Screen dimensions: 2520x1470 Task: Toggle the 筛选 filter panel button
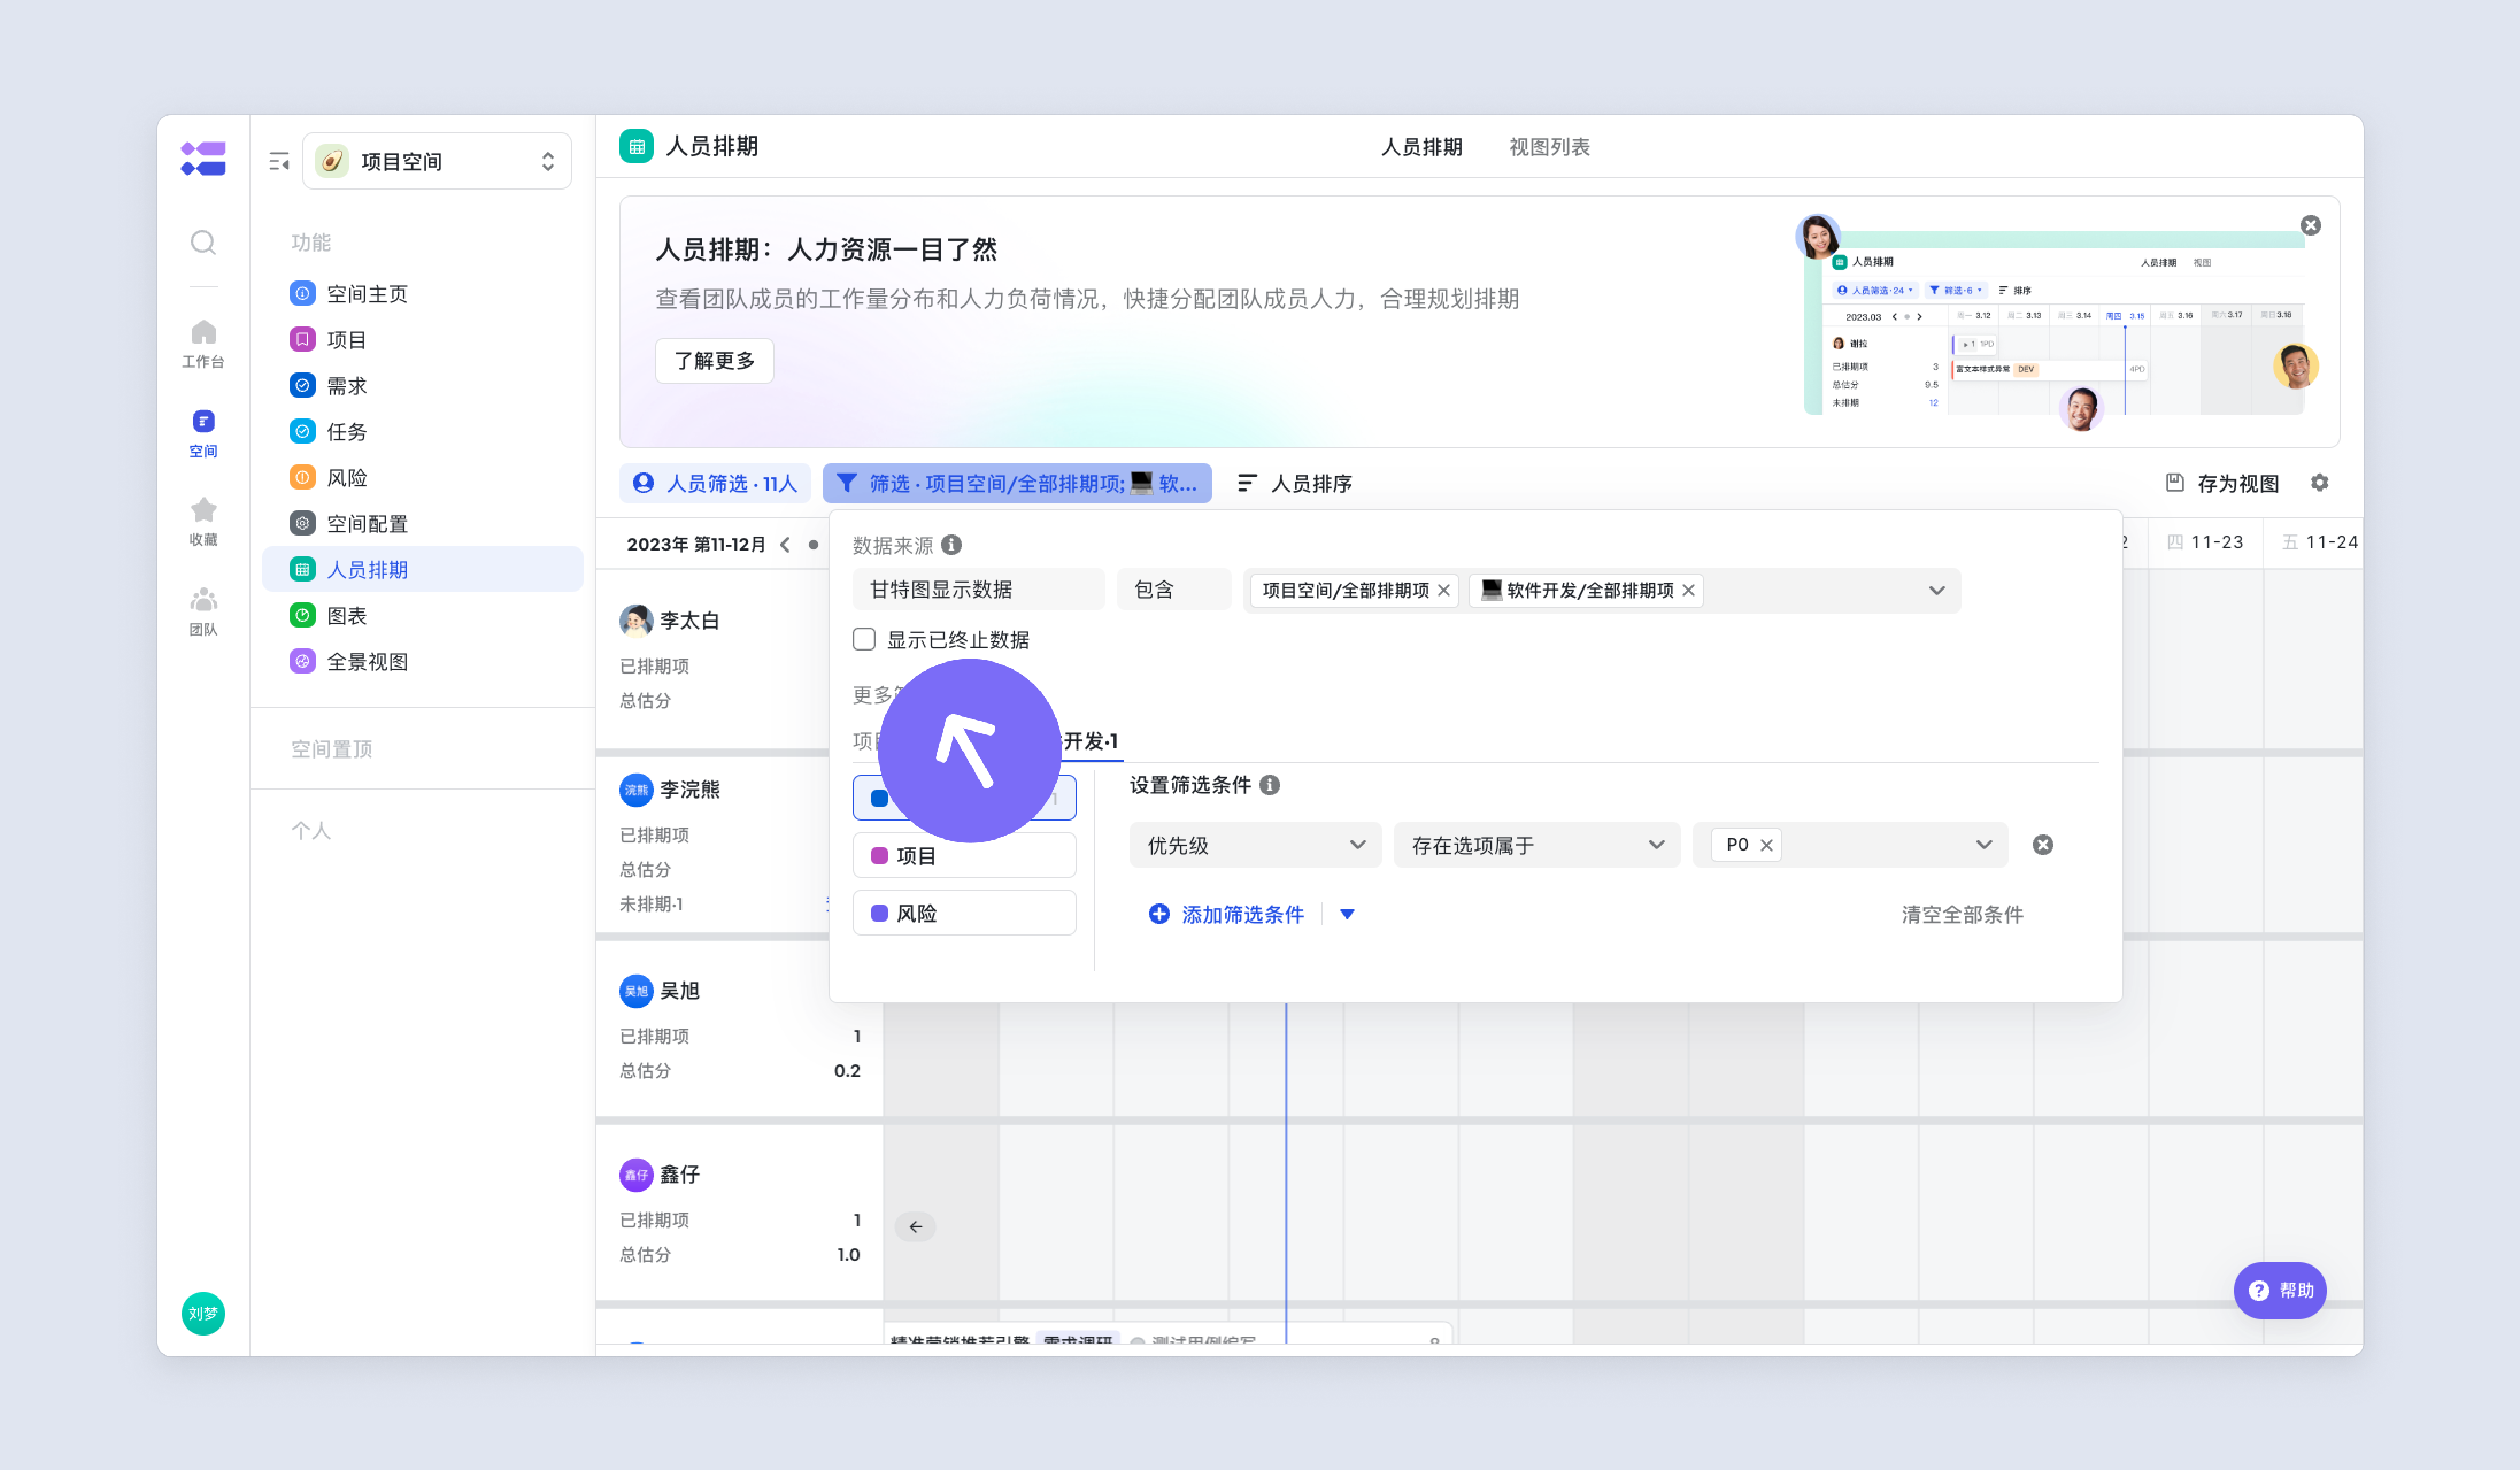[x=1017, y=483]
